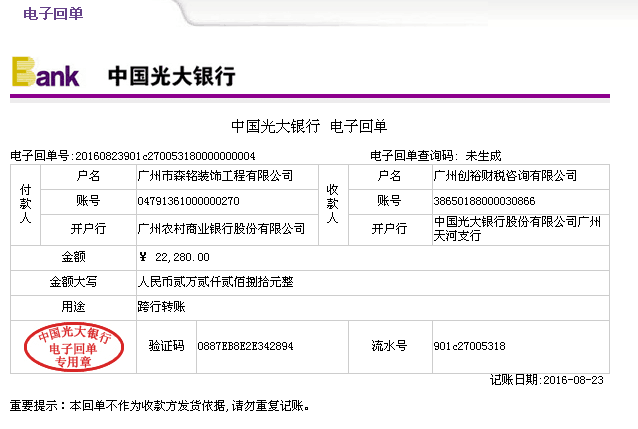The width and height of the screenshot is (638, 429).
Task: Select amount in words 人民币贰万贰仟贰佰捌拾元整
Action: point(216,282)
